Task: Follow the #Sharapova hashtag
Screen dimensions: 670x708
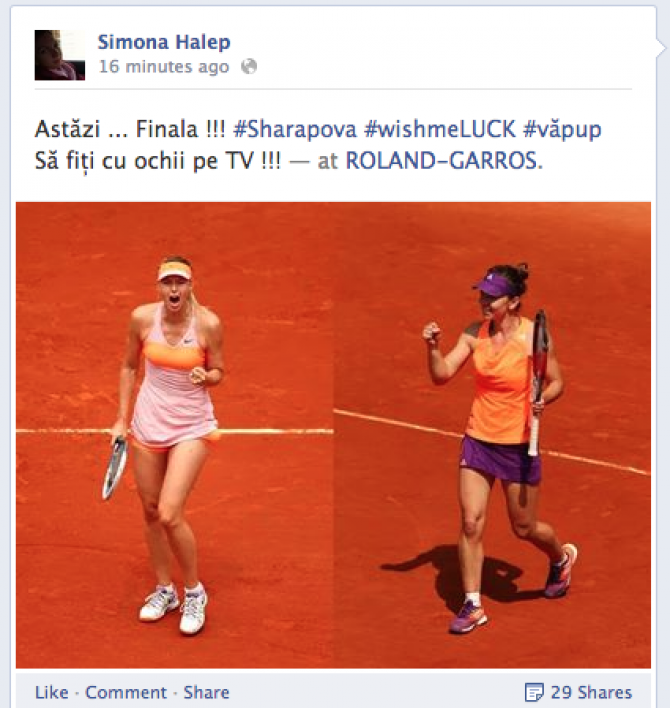Action: 295,129
